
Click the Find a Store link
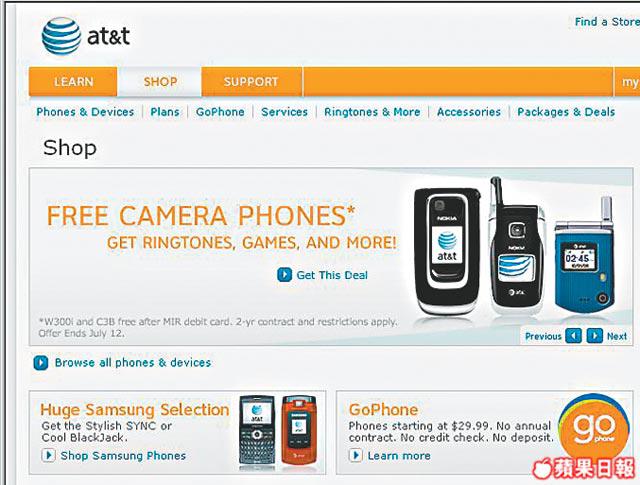607,22
